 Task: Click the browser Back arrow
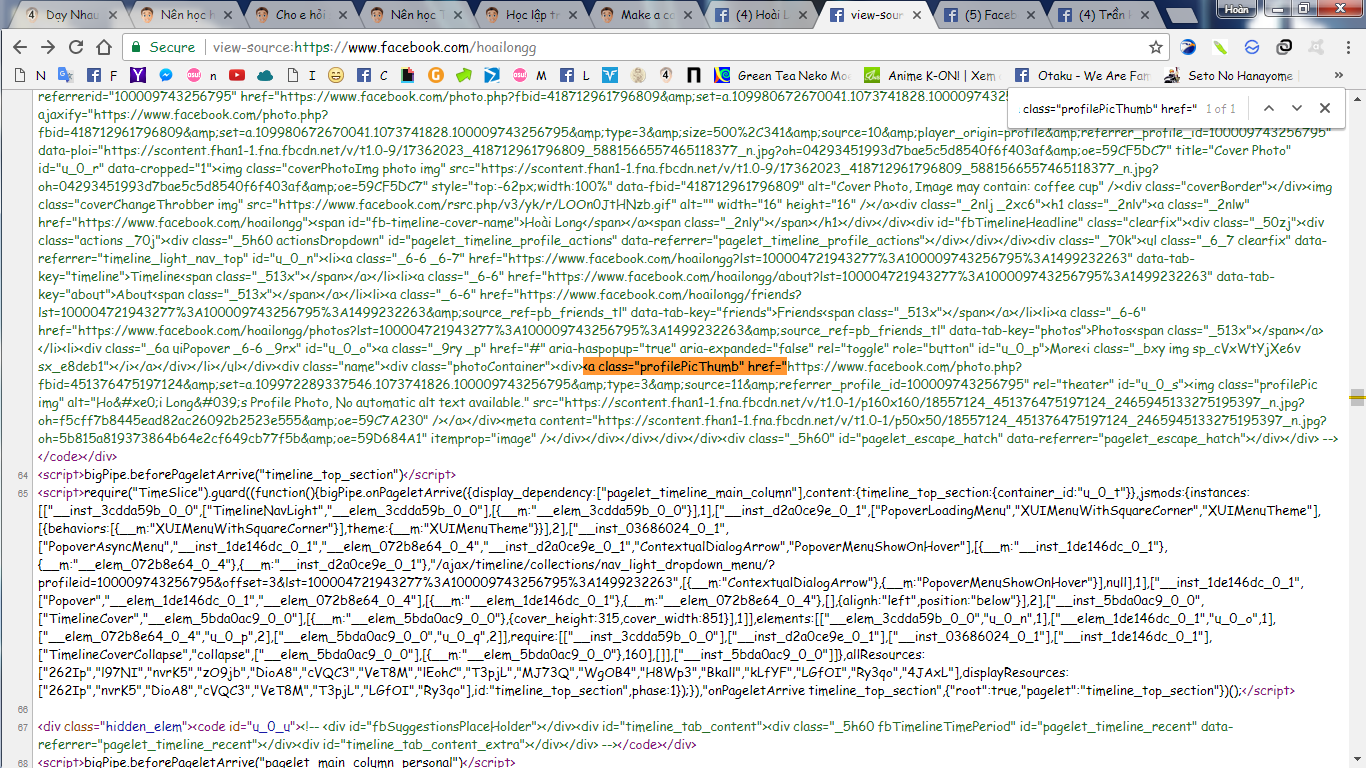coord(20,47)
